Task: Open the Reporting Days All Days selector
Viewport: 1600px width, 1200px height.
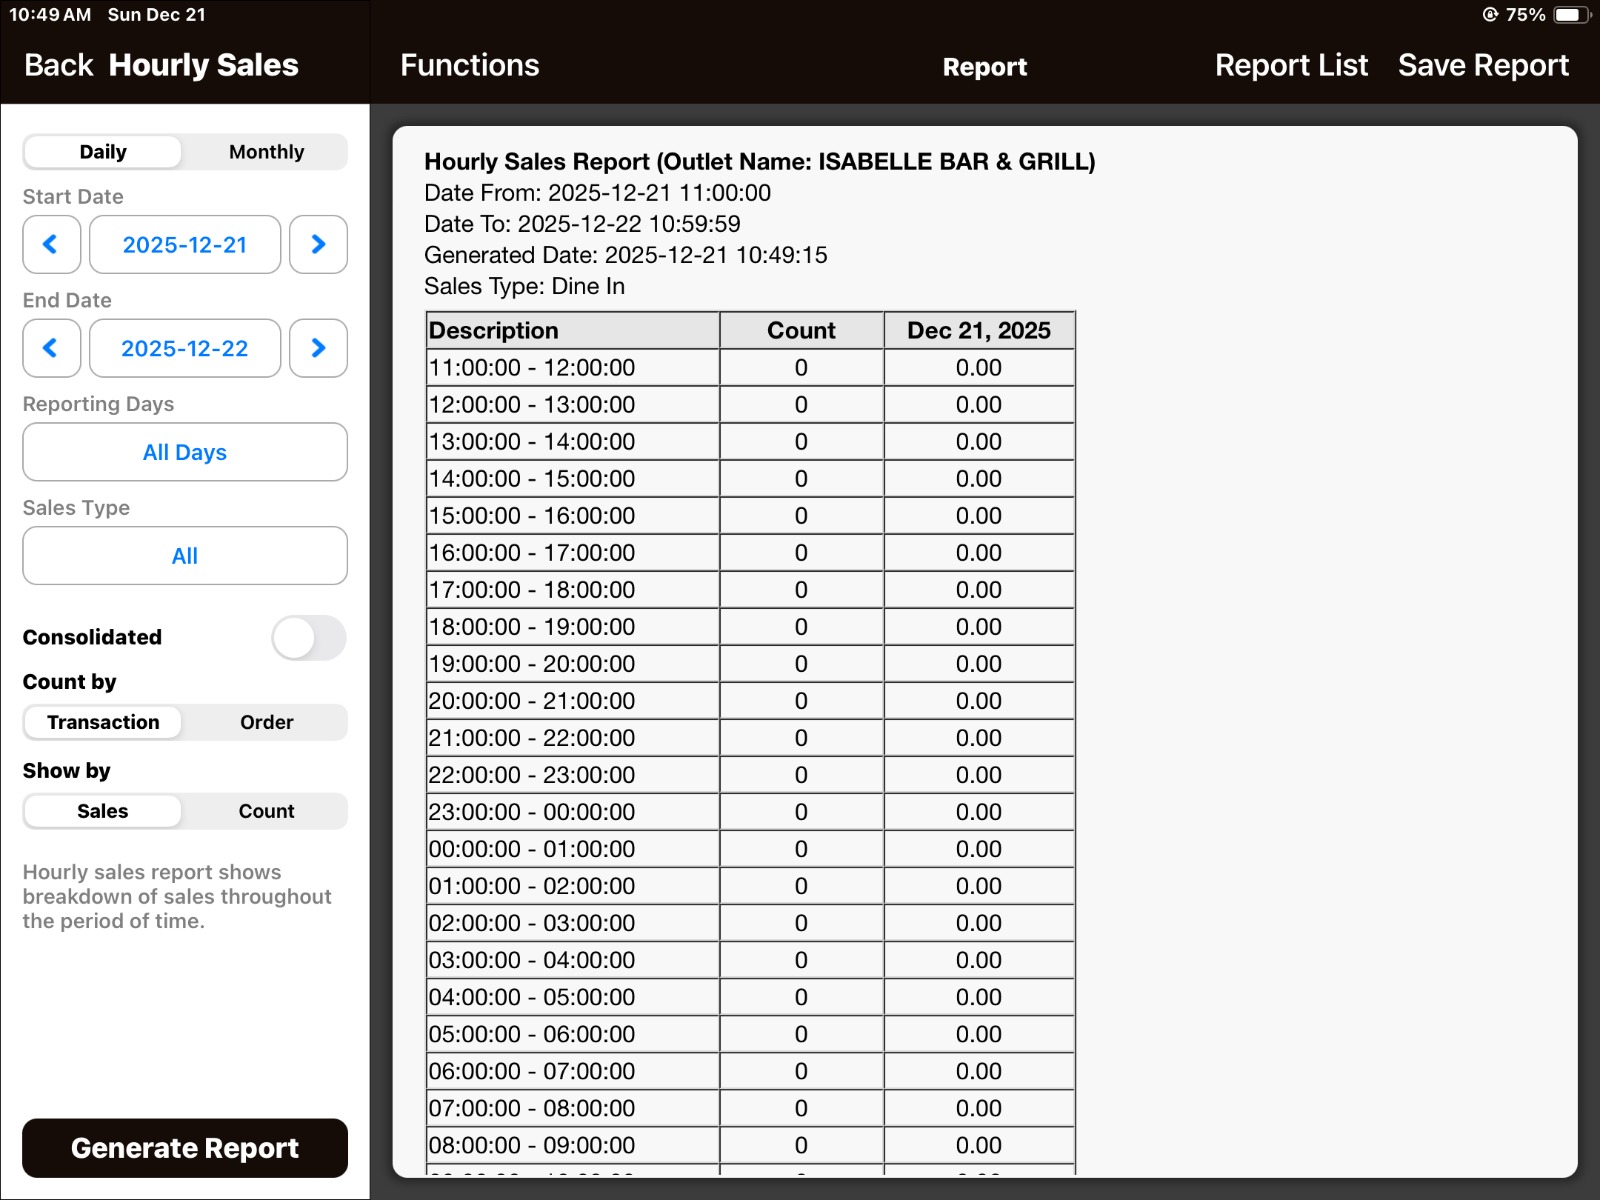Action: 185,452
